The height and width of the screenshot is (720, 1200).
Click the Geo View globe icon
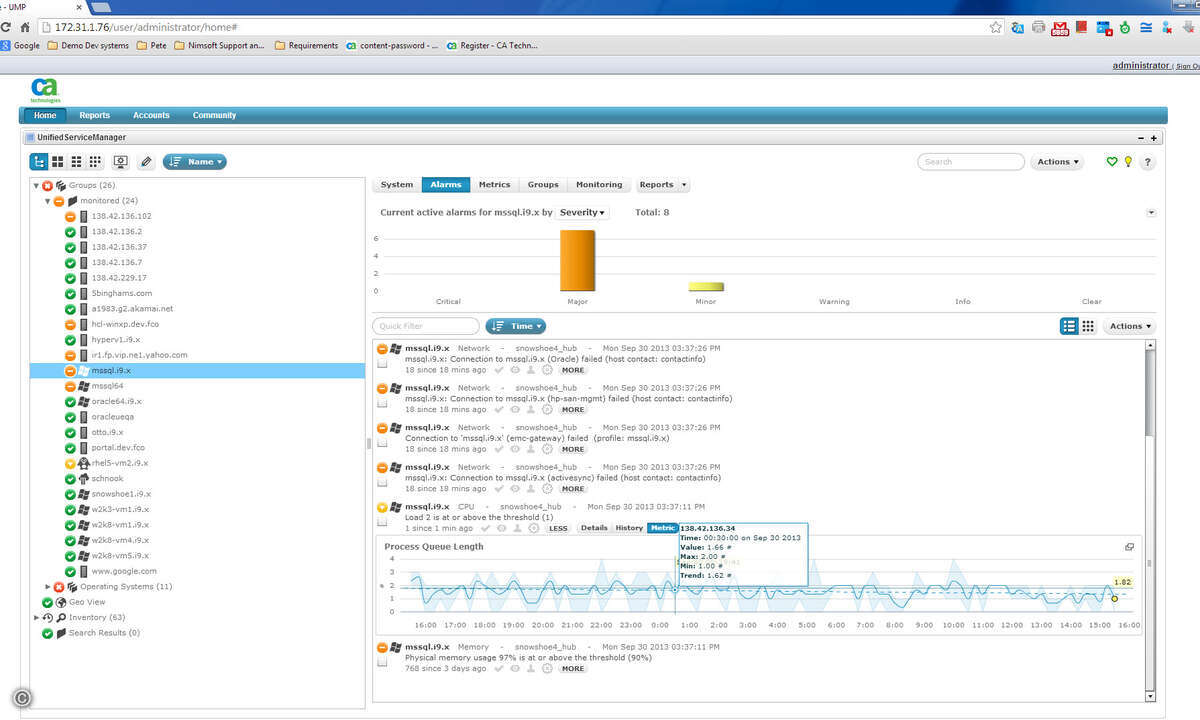click(61, 602)
